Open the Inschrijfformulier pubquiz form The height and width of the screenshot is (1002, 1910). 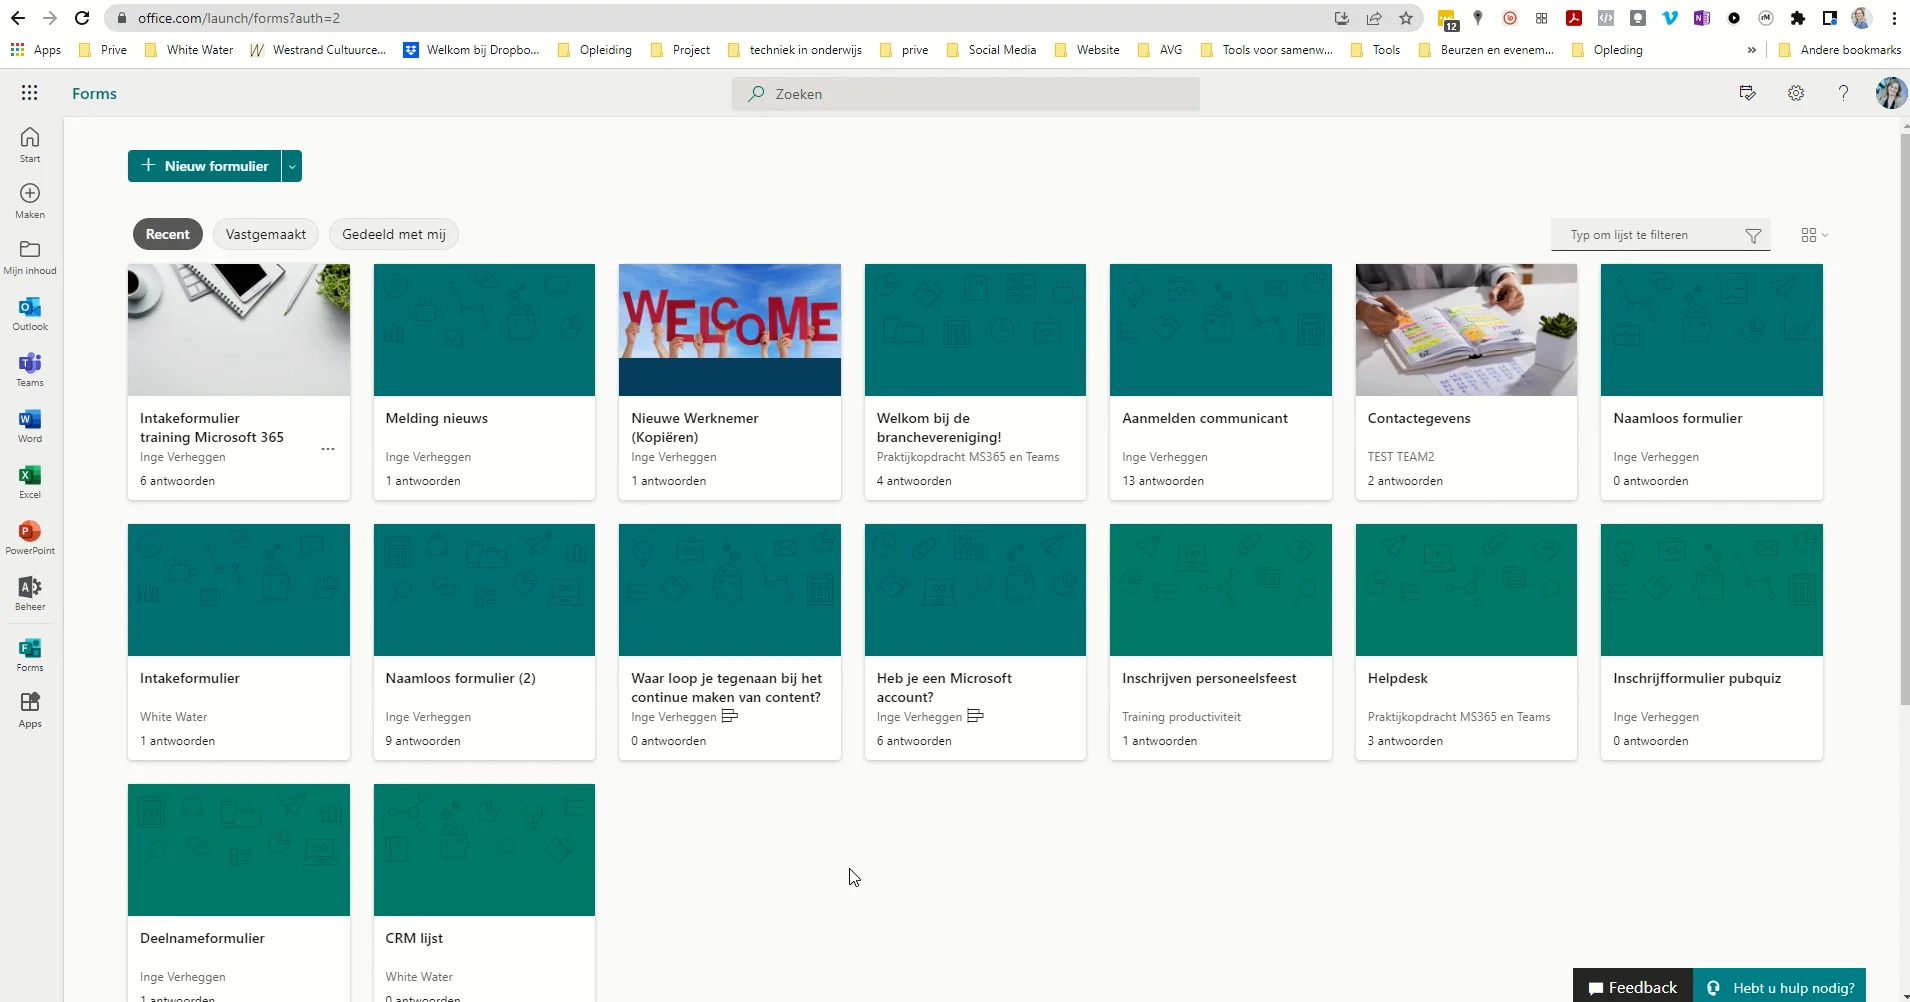[x=1712, y=642]
